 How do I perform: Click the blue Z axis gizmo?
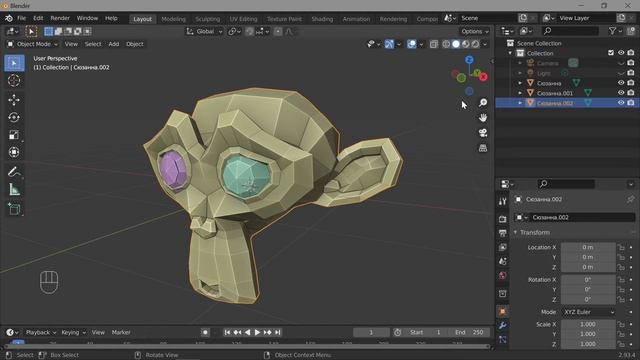469,60
